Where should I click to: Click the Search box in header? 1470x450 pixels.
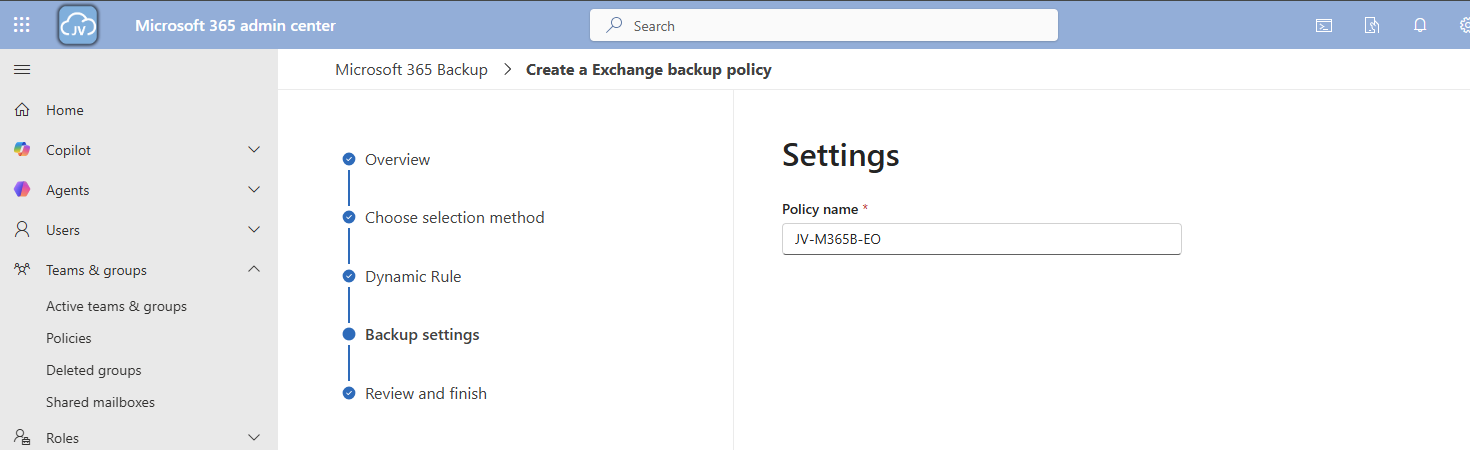click(x=823, y=26)
